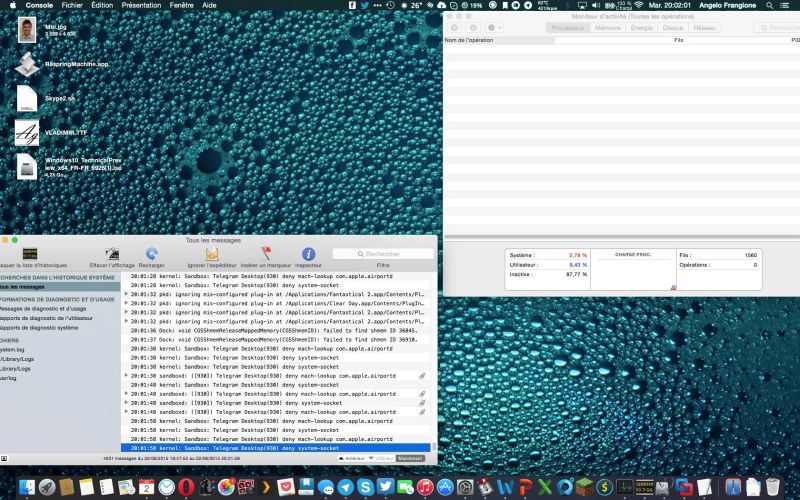Click paperclip on 20:01:40 sandboxd system-socket row
Image resolution: width=800 pixels, height=500 pixels.
click(x=422, y=403)
